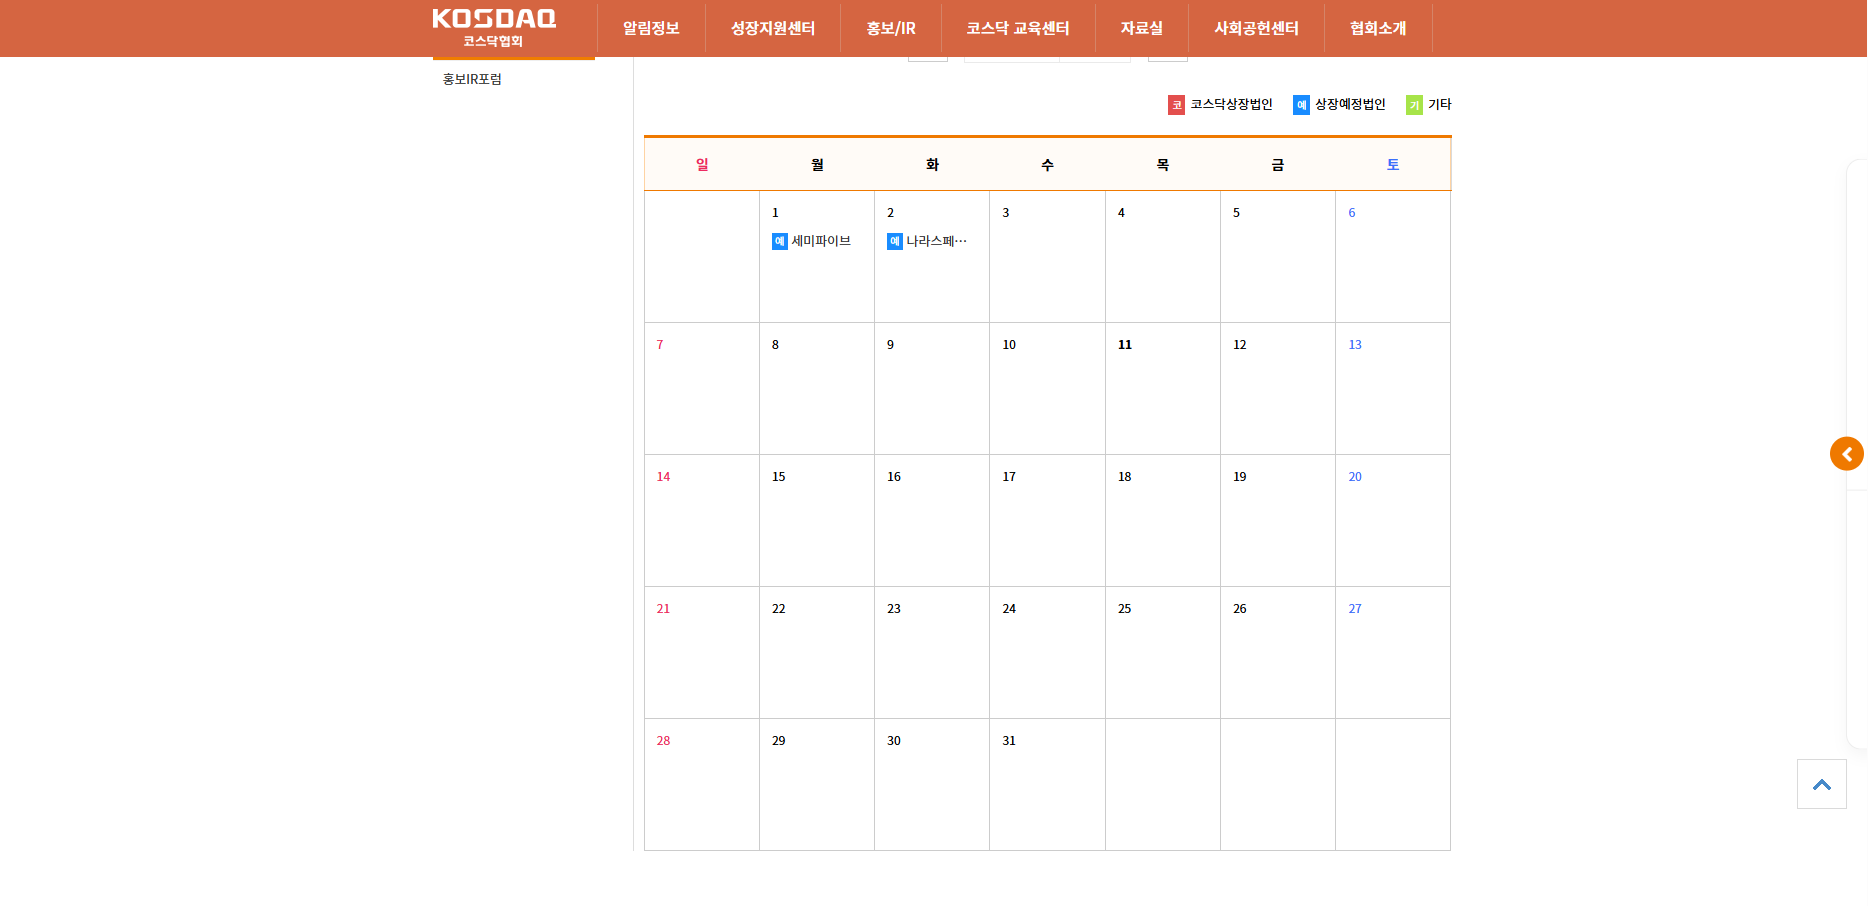Expand the orange side panel arrow
The height and width of the screenshot is (906, 1868).
(1846, 454)
